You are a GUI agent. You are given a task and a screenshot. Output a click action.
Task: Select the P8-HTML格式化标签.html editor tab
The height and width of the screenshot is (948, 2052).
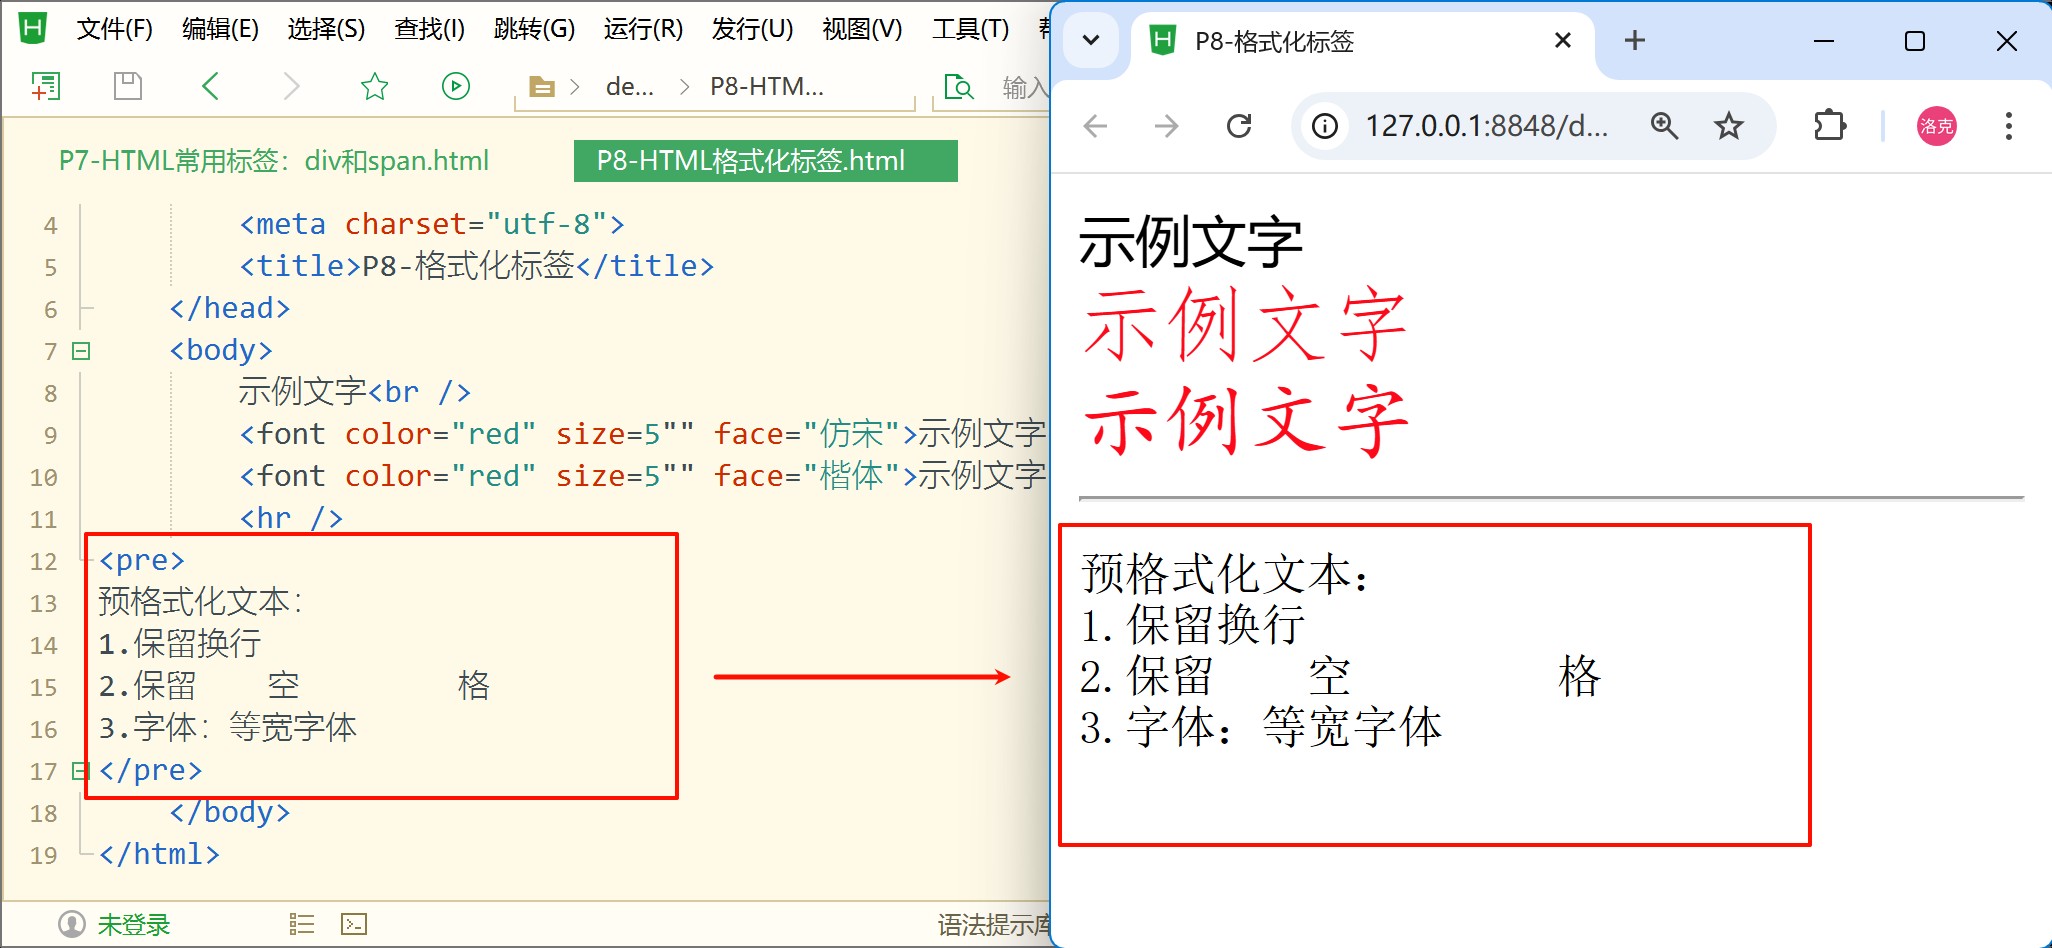(x=765, y=161)
